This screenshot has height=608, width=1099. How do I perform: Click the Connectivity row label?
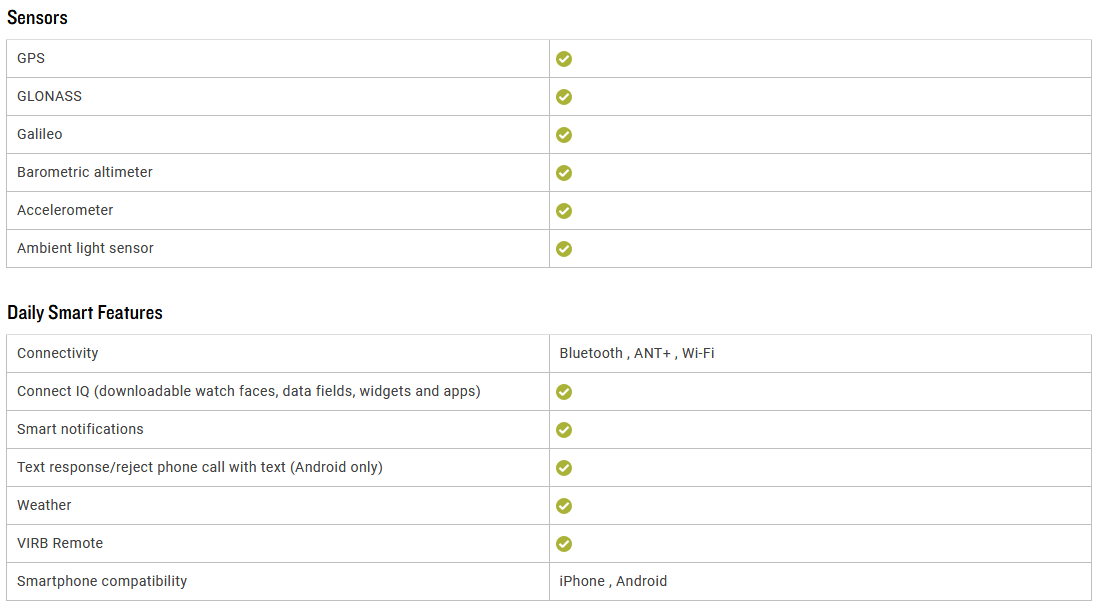tap(57, 353)
